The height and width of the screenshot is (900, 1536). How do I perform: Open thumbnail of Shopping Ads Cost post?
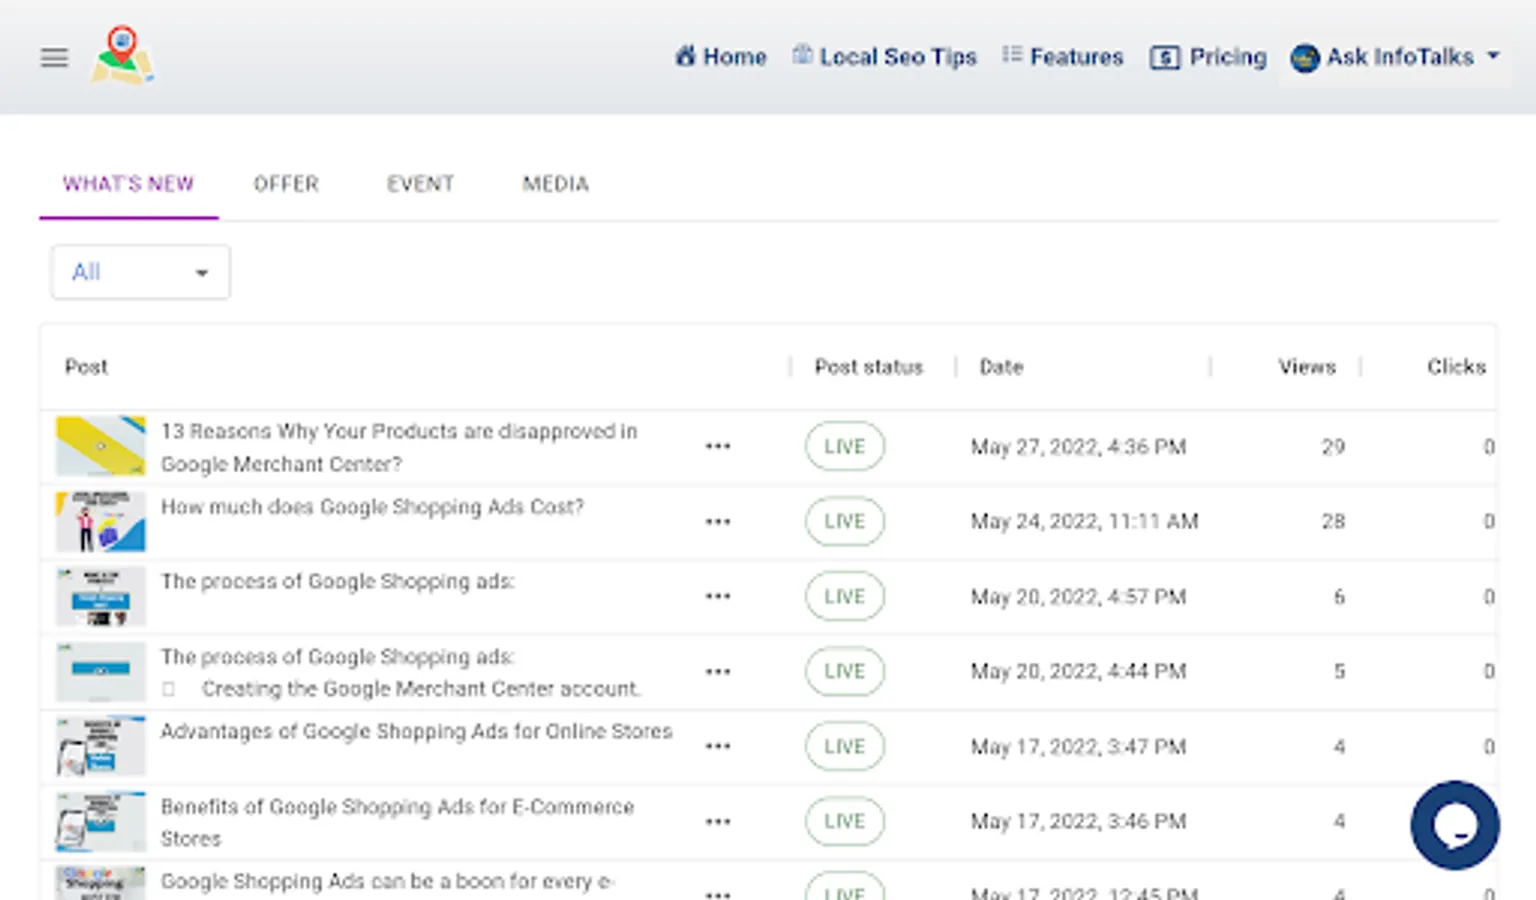coord(101,522)
